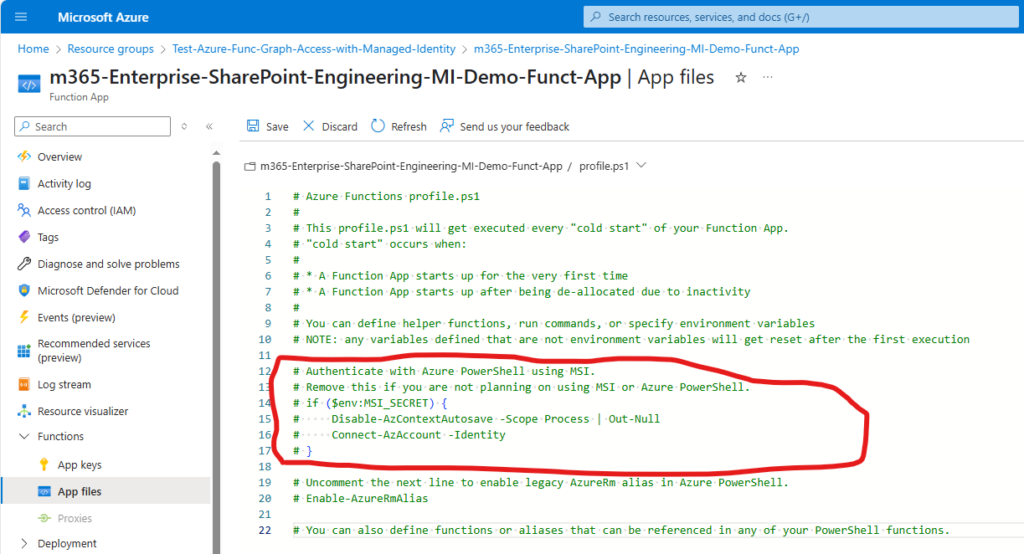This screenshot has width=1024, height=554.
Task: Click the Access control people icon
Action: point(24,210)
